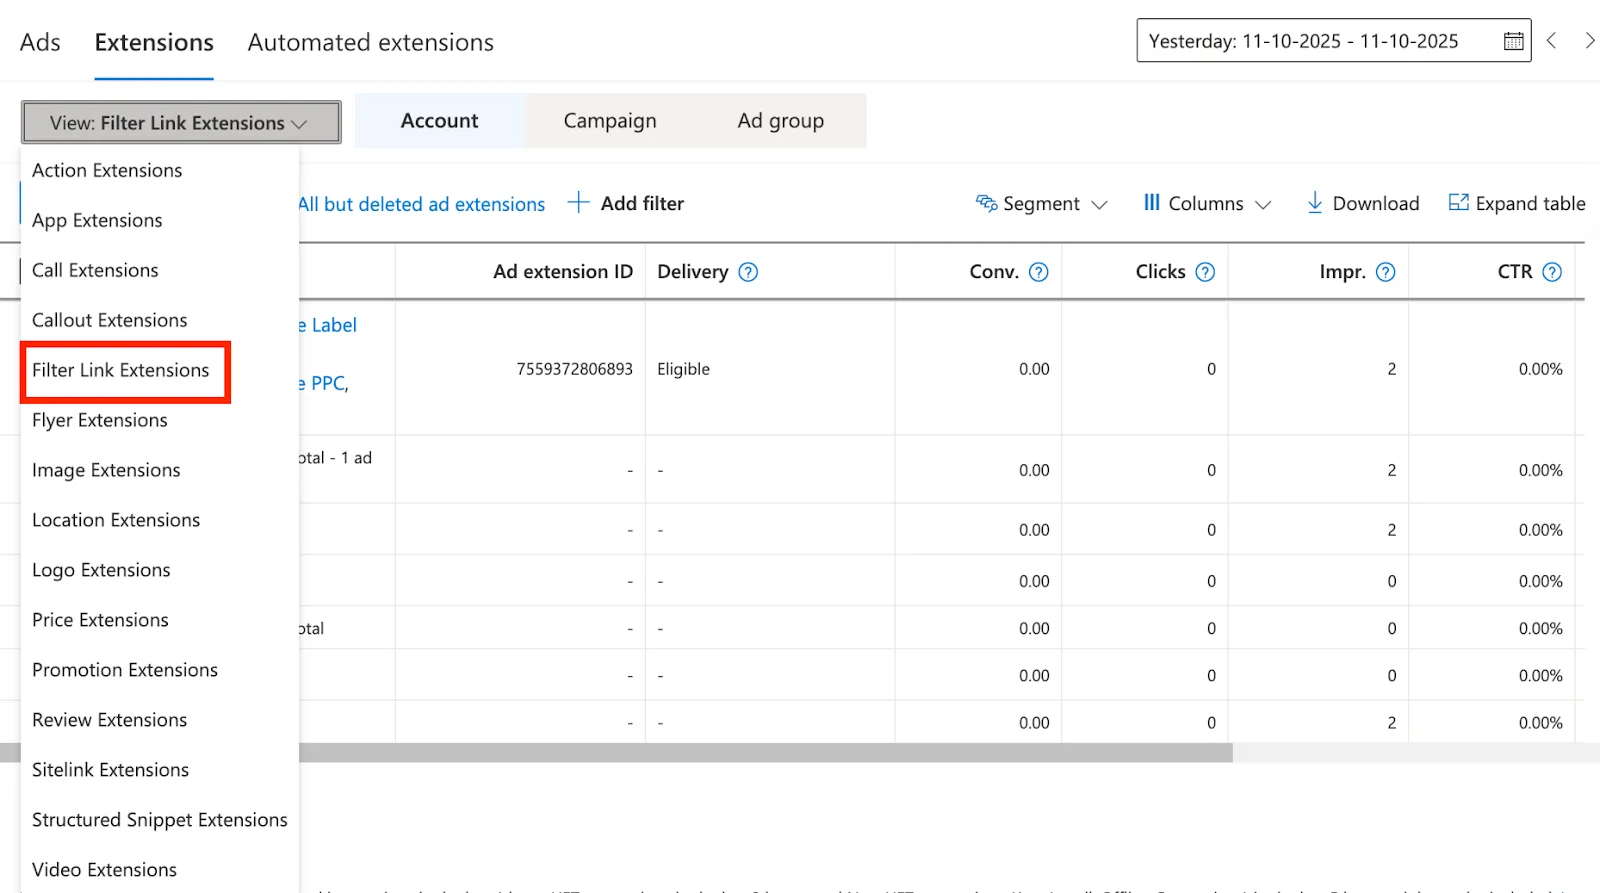Image resolution: width=1600 pixels, height=893 pixels.
Task: Choose Video Extensions from the list
Action: [160, 870]
